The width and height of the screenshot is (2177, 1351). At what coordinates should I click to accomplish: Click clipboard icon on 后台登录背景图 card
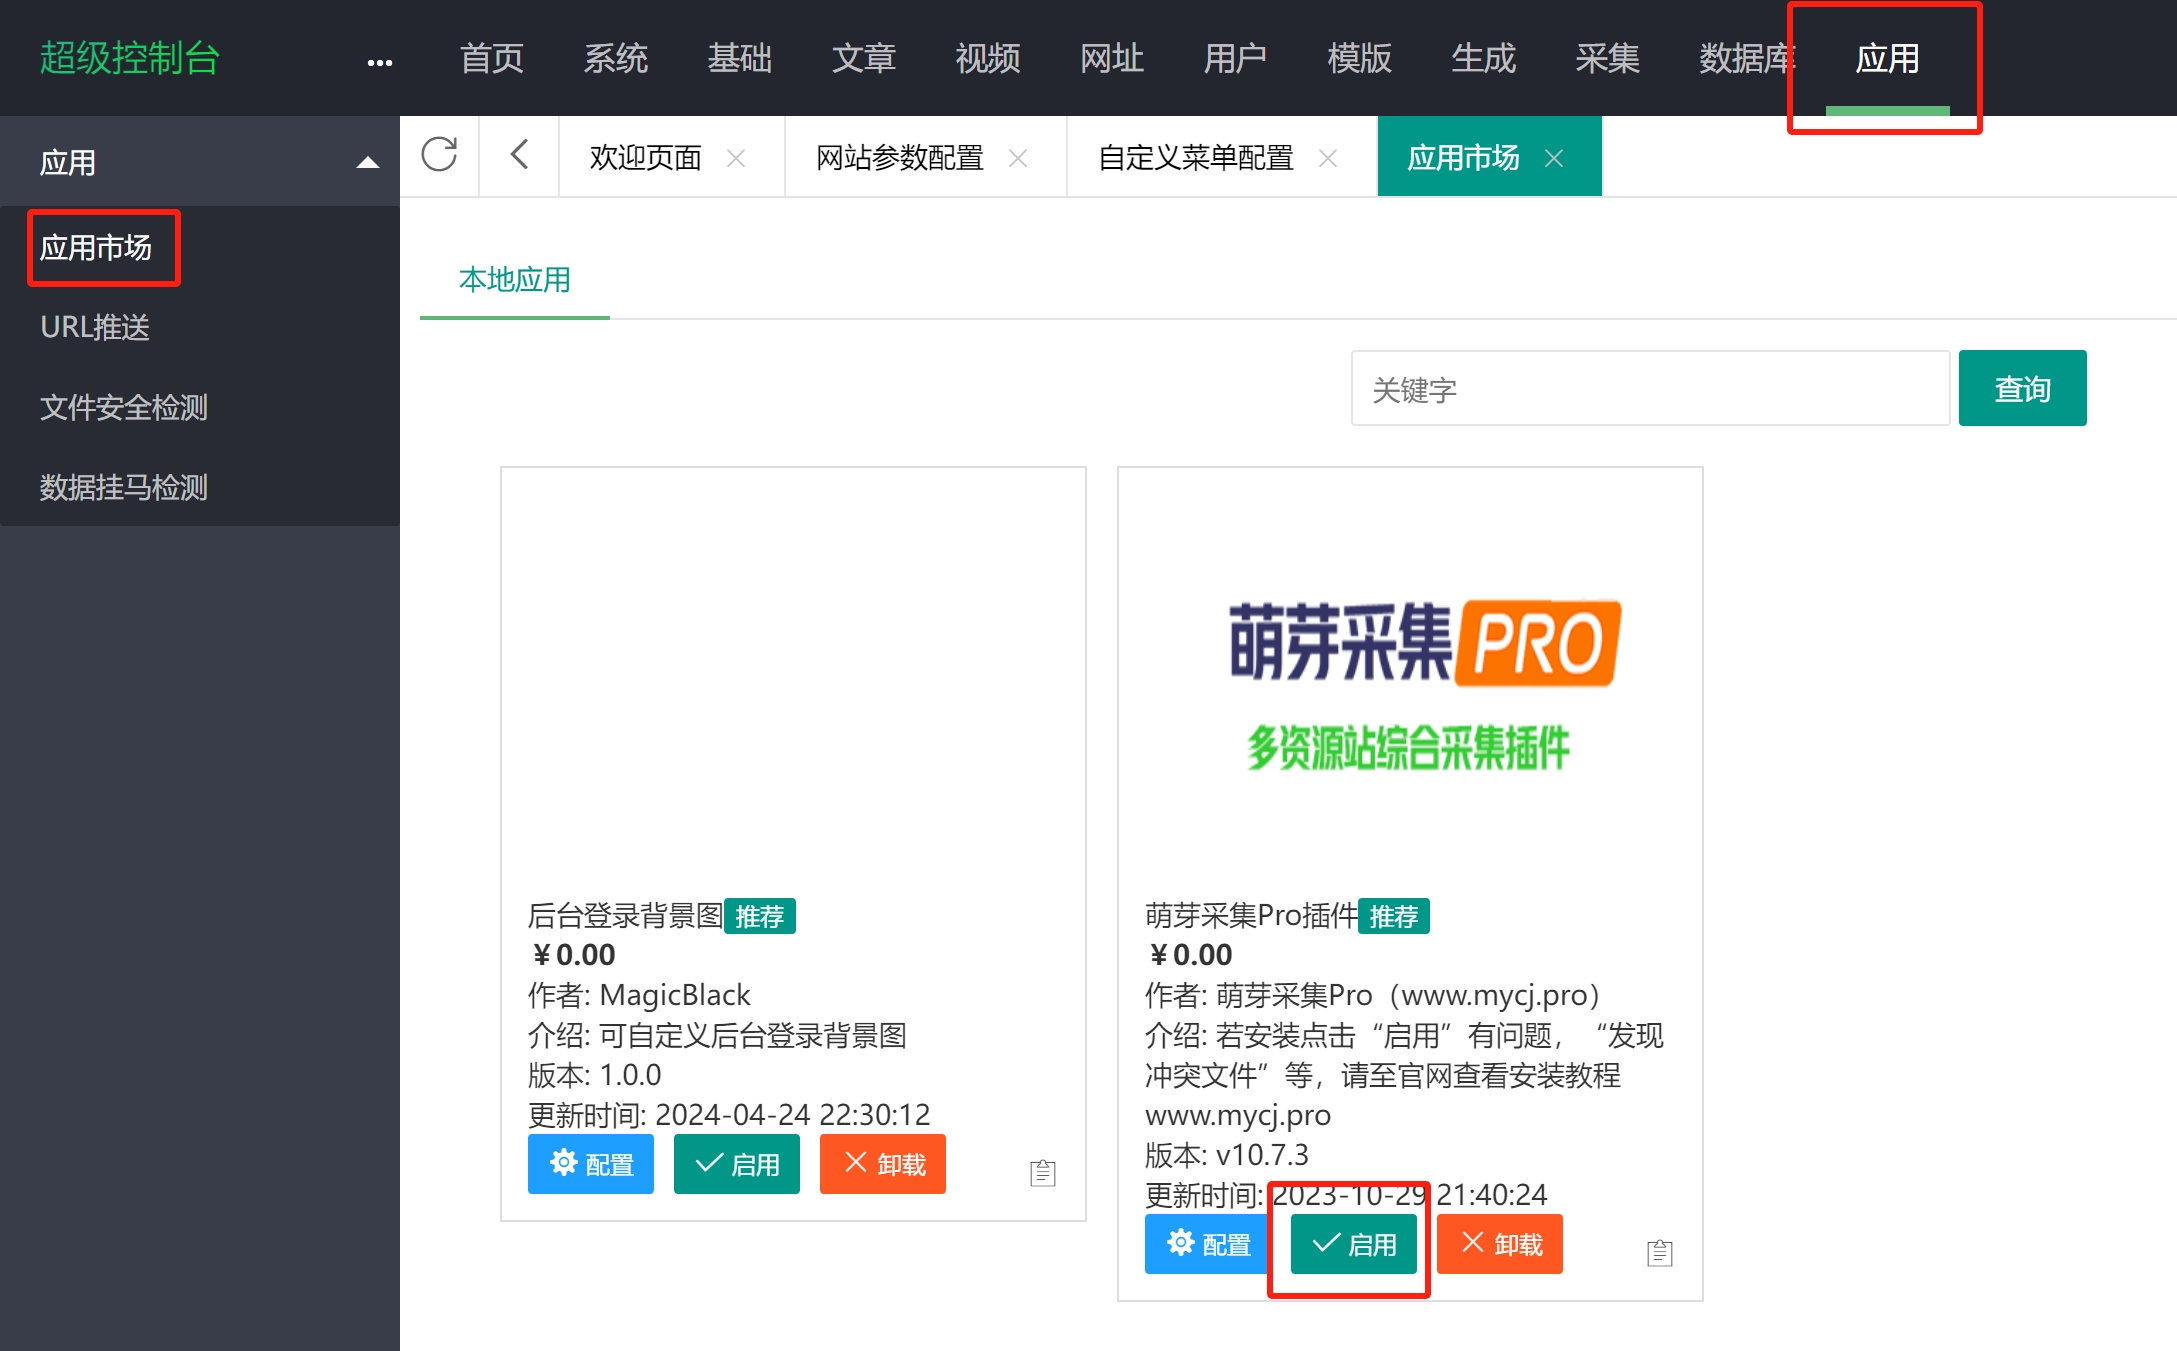click(1042, 1172)
